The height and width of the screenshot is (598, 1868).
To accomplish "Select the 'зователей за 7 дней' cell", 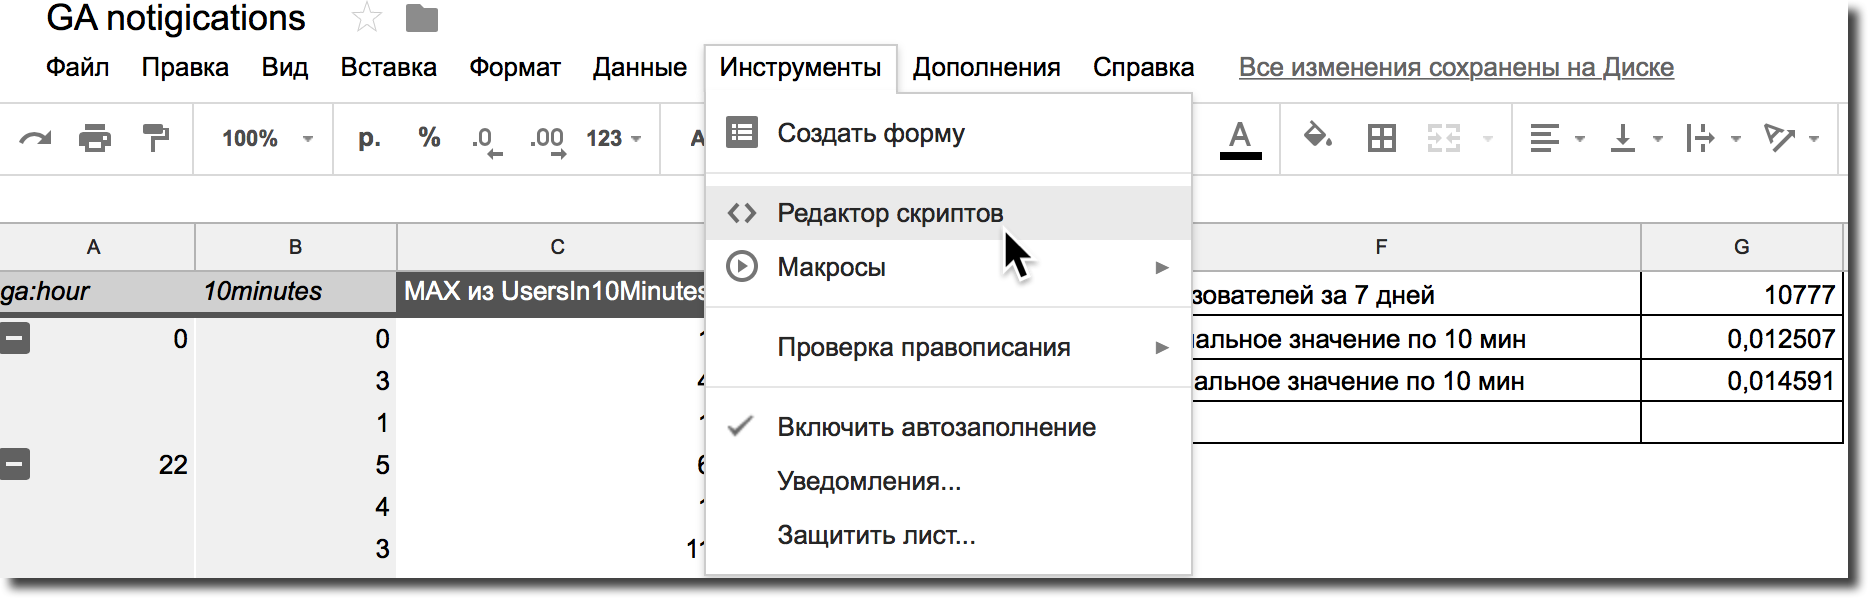I will (1416, 295).
